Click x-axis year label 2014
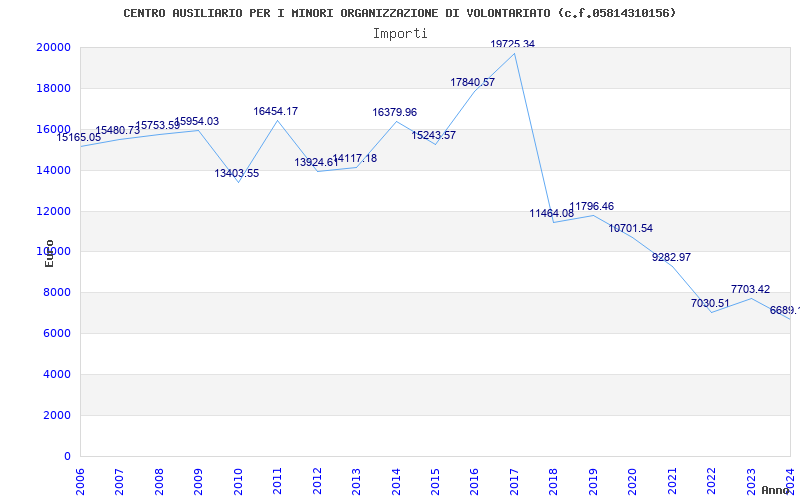Image resolution: width=800 pixels, height=500 pixels. tap(396, 481)
